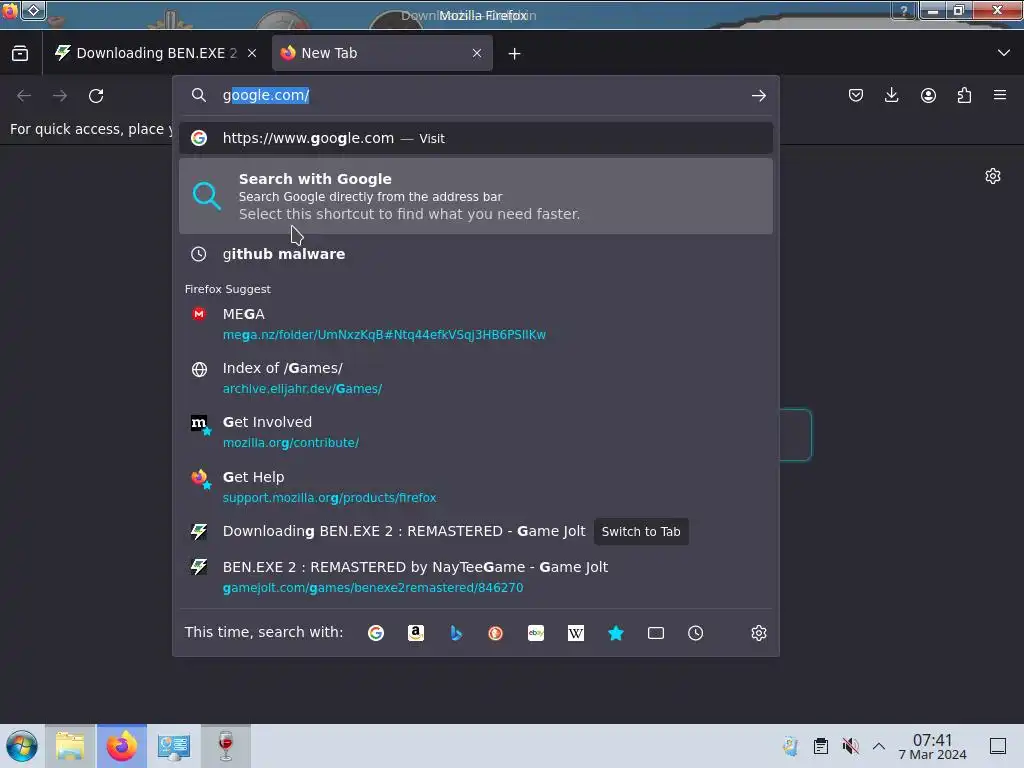Search this time with eBay icon

(x=536, y=633)
